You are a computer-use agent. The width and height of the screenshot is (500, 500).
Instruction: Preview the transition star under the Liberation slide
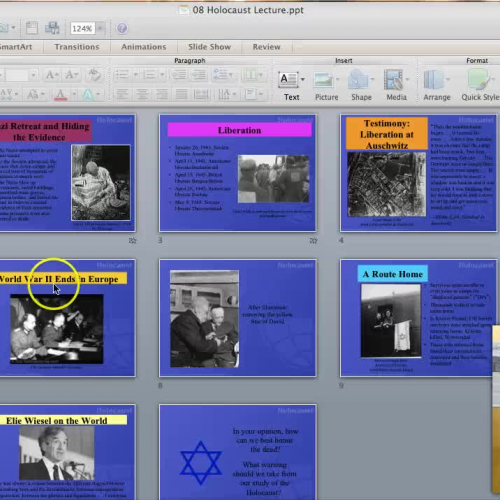pos(313,240)
